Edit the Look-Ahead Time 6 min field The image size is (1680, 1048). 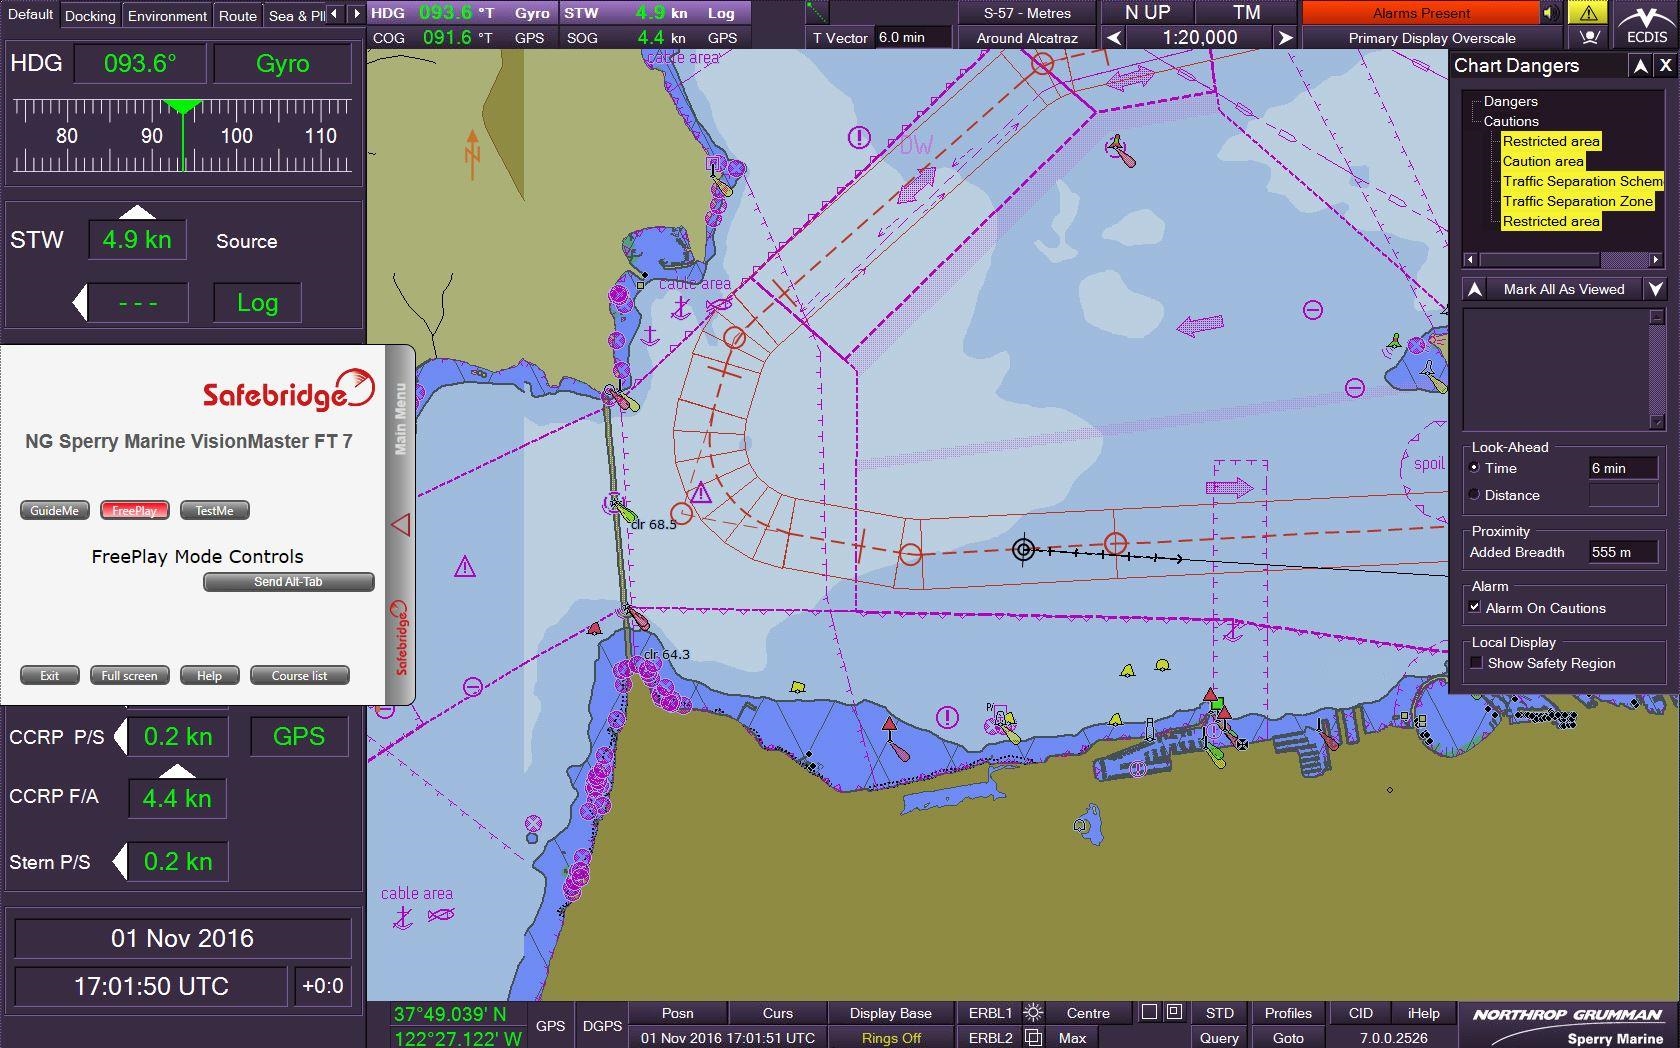click(1621, 468)
